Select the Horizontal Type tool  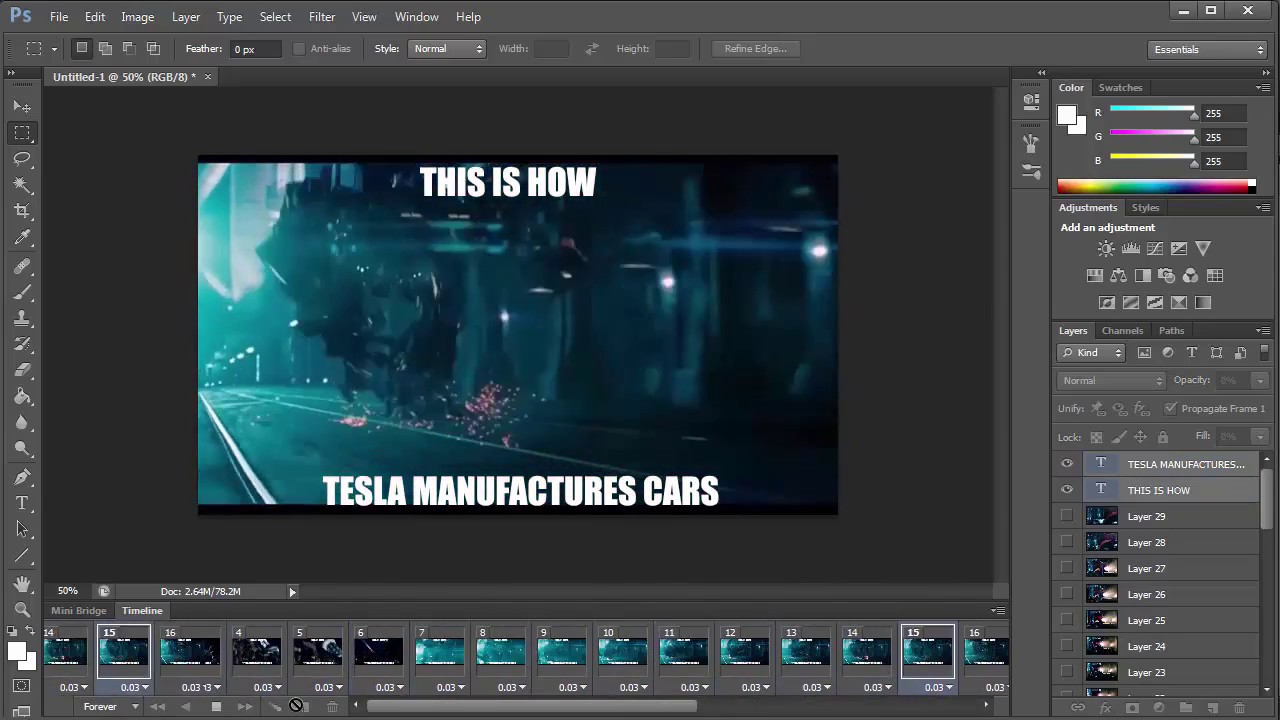(x=22, y=503)
